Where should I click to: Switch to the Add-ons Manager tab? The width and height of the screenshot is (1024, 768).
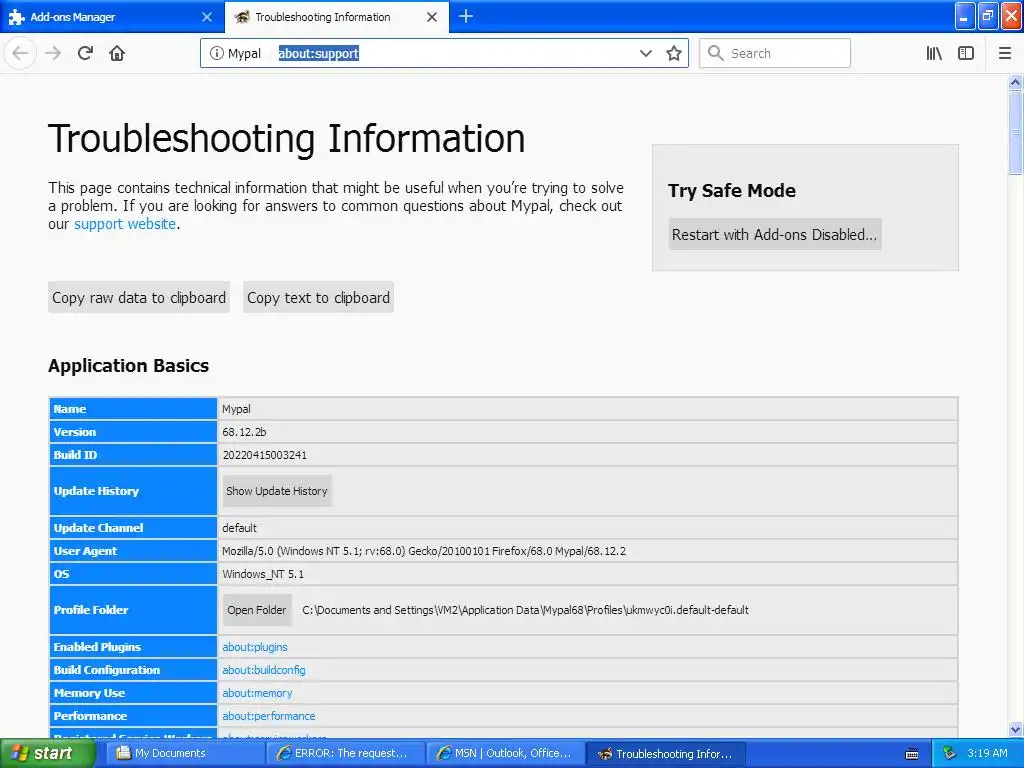click(111, 17)
